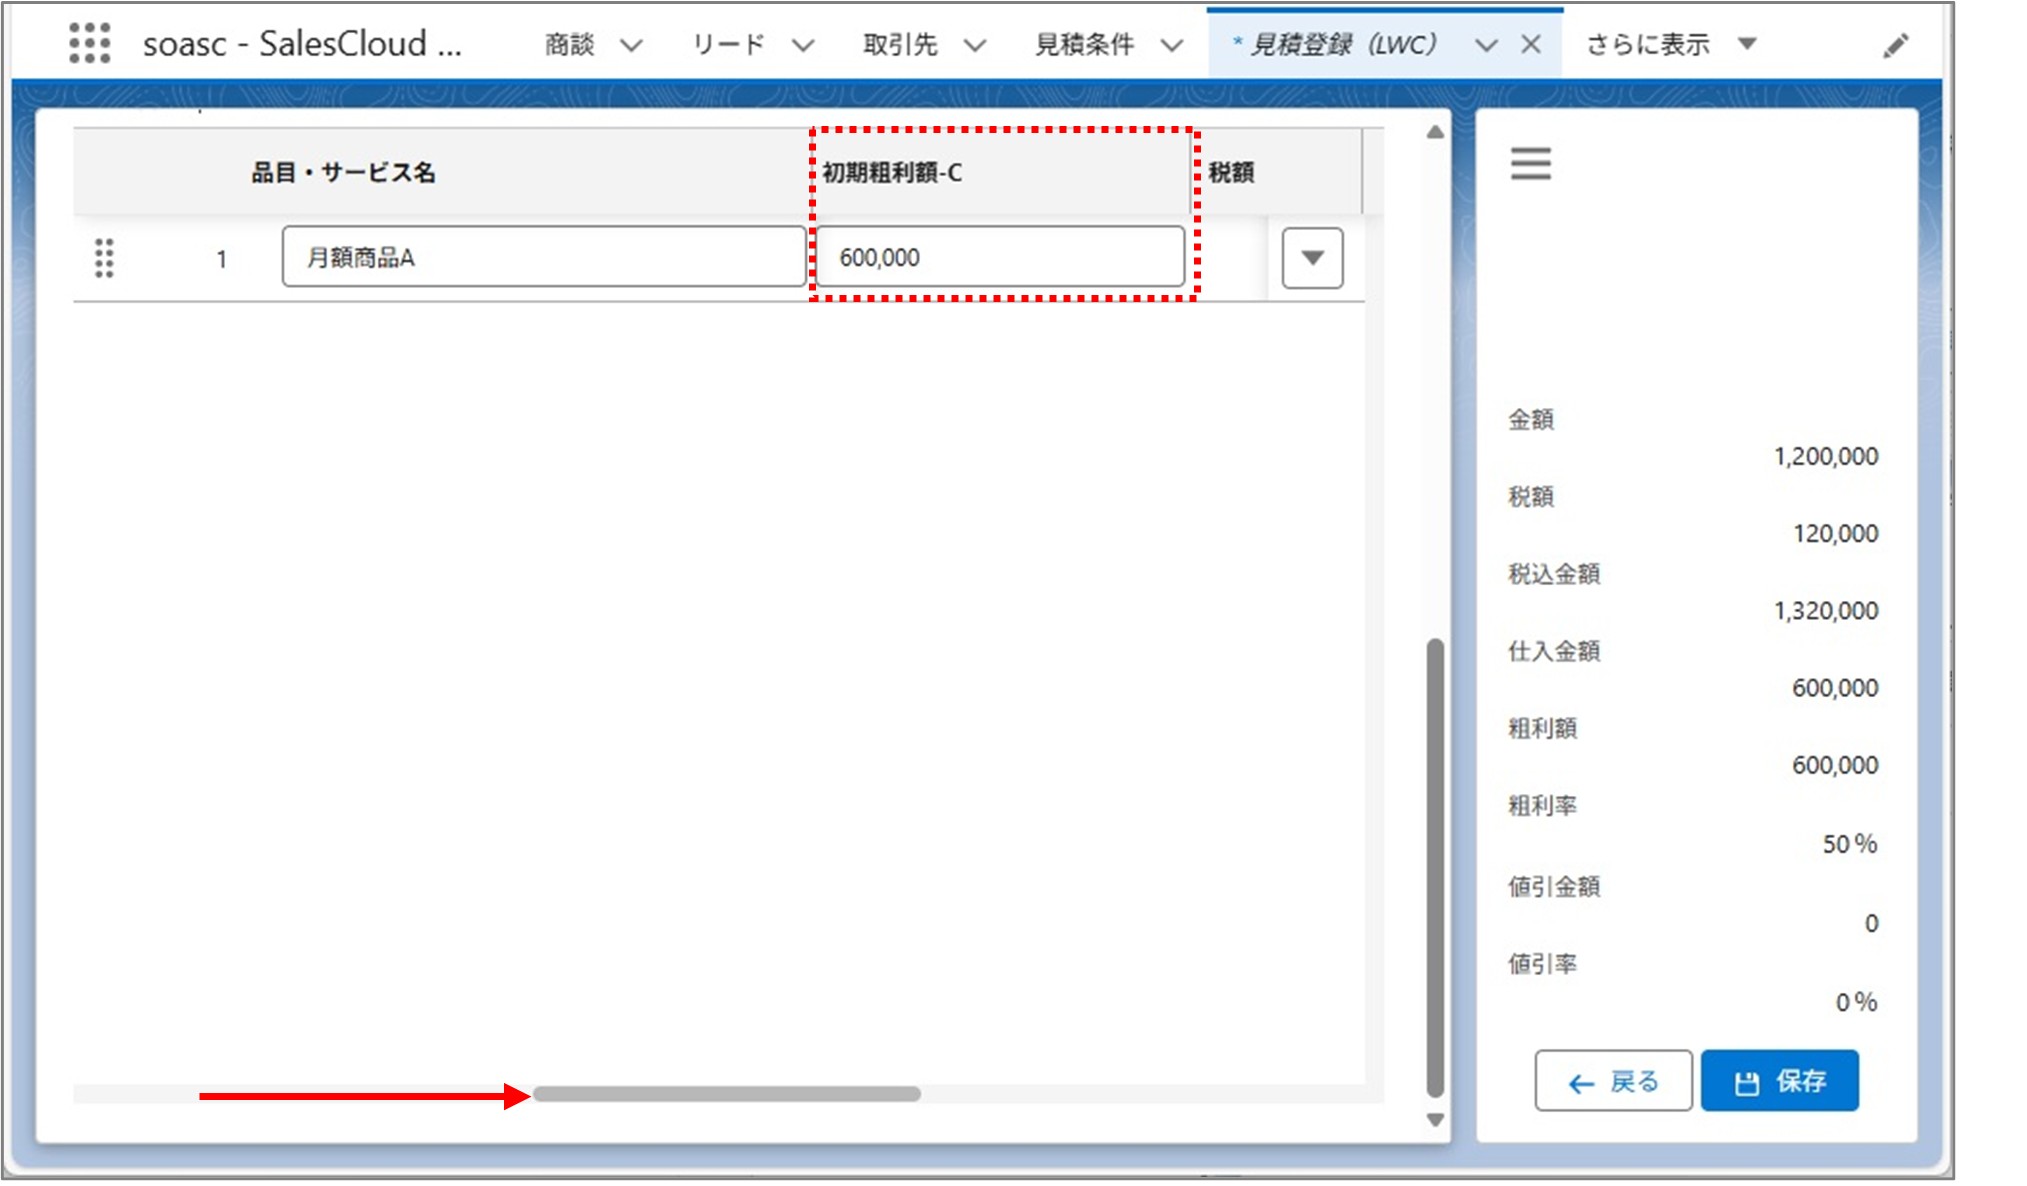Close the 見積登録（LWC）tab with X icon
This screenshot has height=1186, width=2027.
click(x=1530, y=43)
